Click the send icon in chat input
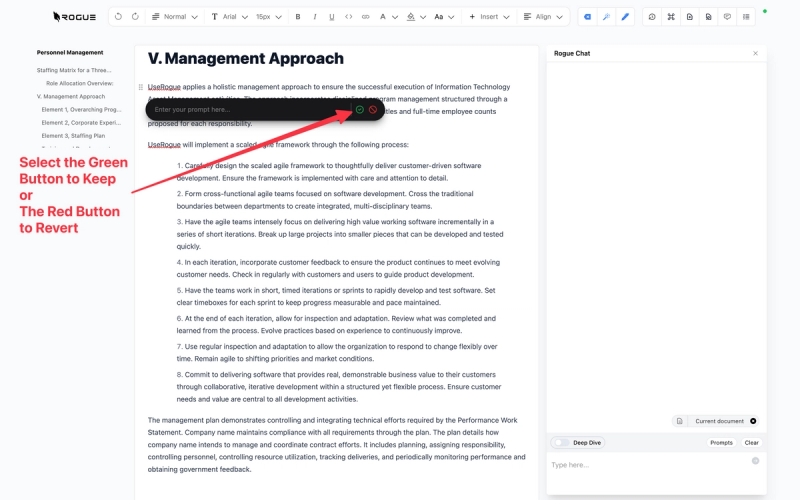The width and height of the screenshot is (800, 500). [x=756, y=461]
